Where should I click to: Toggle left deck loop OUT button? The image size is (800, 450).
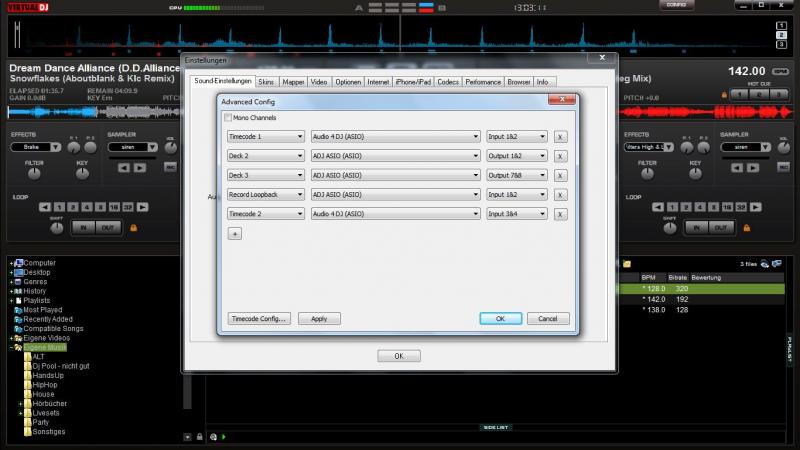(108, 228)
